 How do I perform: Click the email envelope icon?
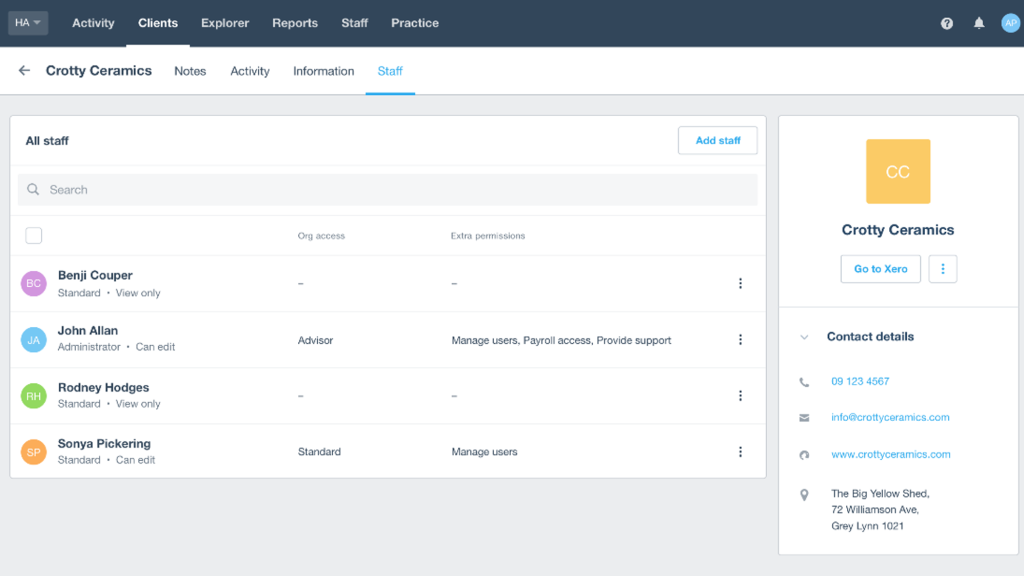pyautogui.click(x=804, y=418)
